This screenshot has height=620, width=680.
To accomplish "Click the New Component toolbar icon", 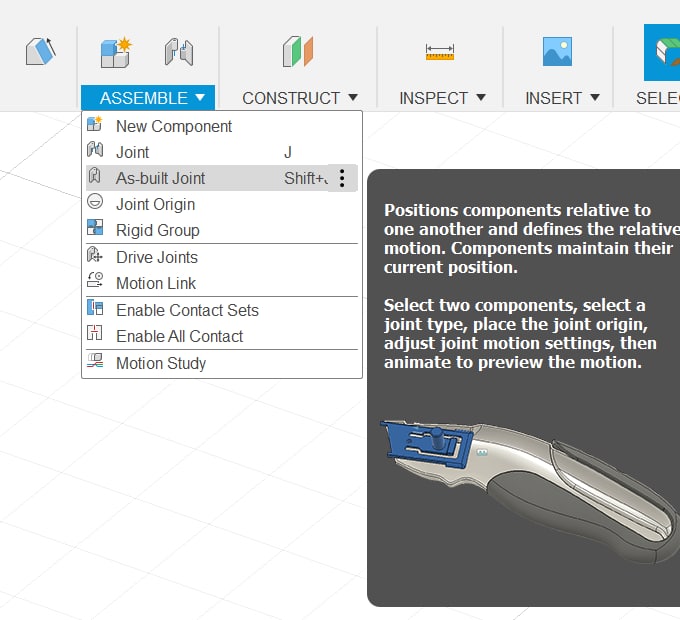I will 116,52.
